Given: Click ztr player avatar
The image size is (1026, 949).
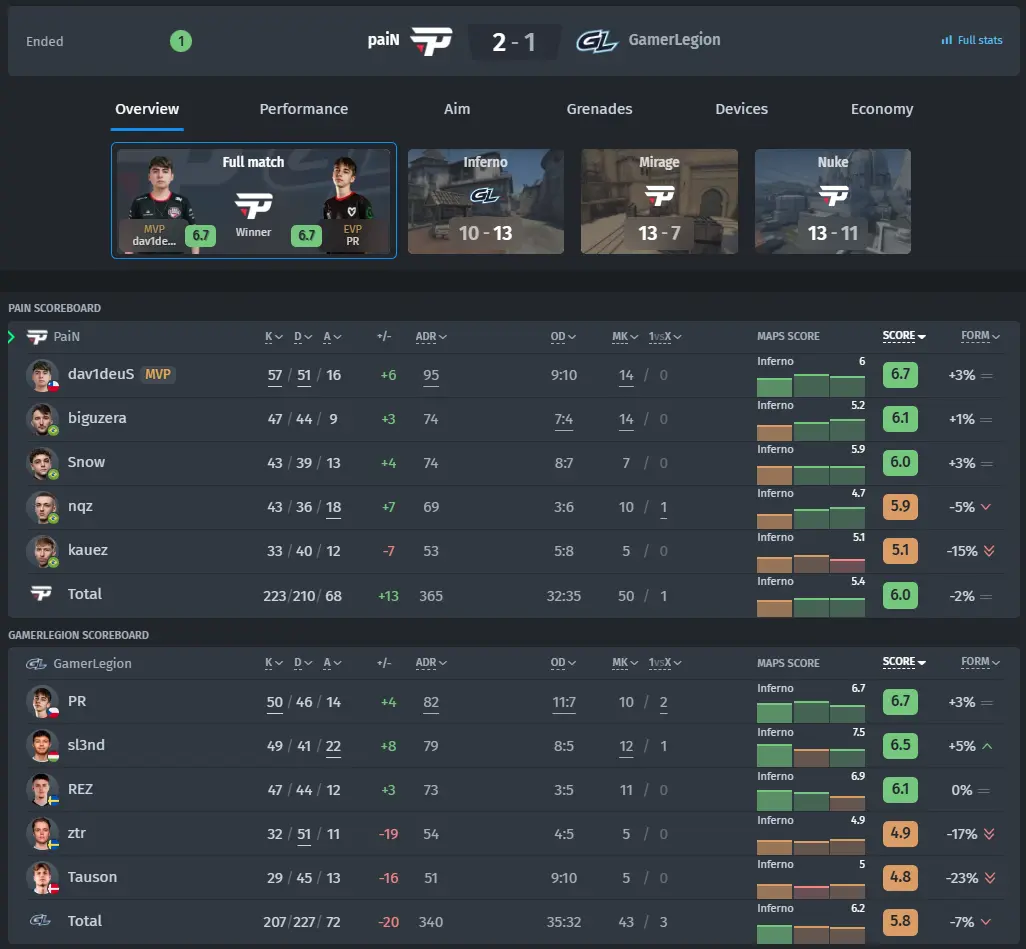Looking at the screenshot, I should pyautogui.click(x=43, y=833).
